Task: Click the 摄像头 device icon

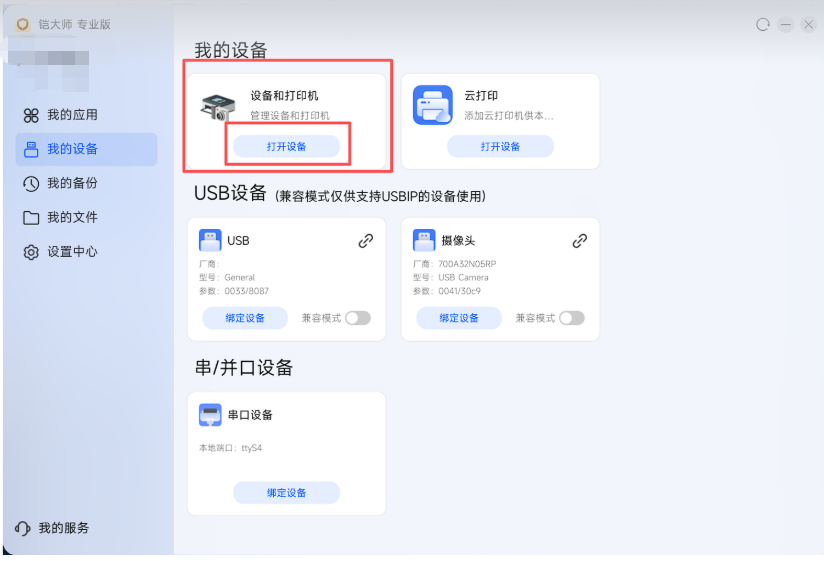Action: click(424, 240)
